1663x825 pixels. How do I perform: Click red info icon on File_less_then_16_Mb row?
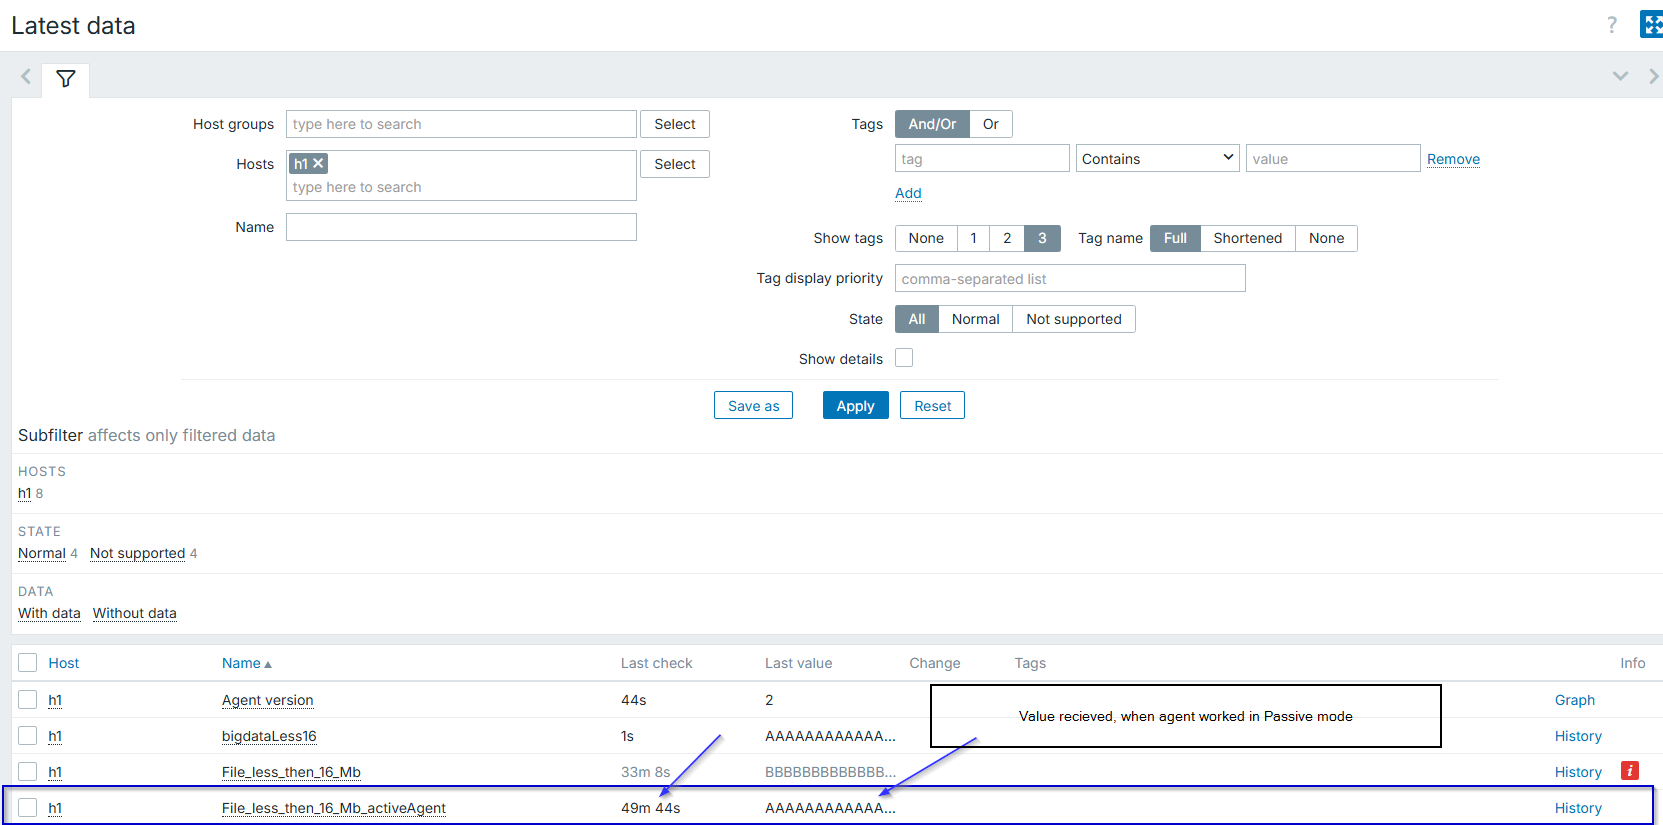(x=1629, y=771)
